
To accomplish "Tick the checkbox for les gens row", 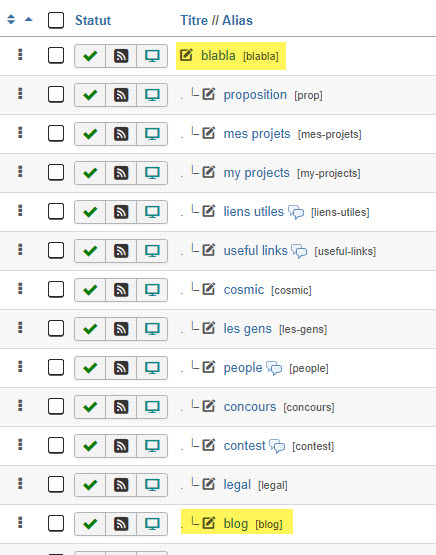I will coord(56,328).
